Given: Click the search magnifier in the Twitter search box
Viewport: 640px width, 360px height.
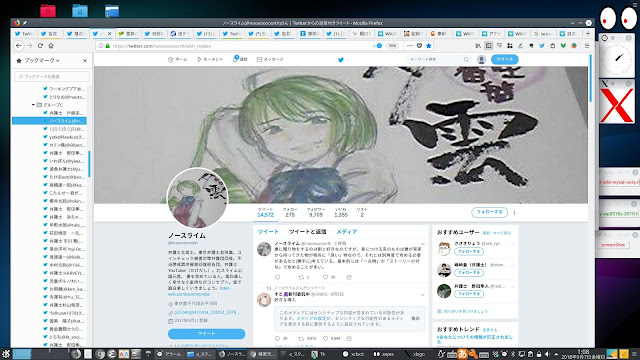Looking at the screenshot, I should (x=466, y=60).
